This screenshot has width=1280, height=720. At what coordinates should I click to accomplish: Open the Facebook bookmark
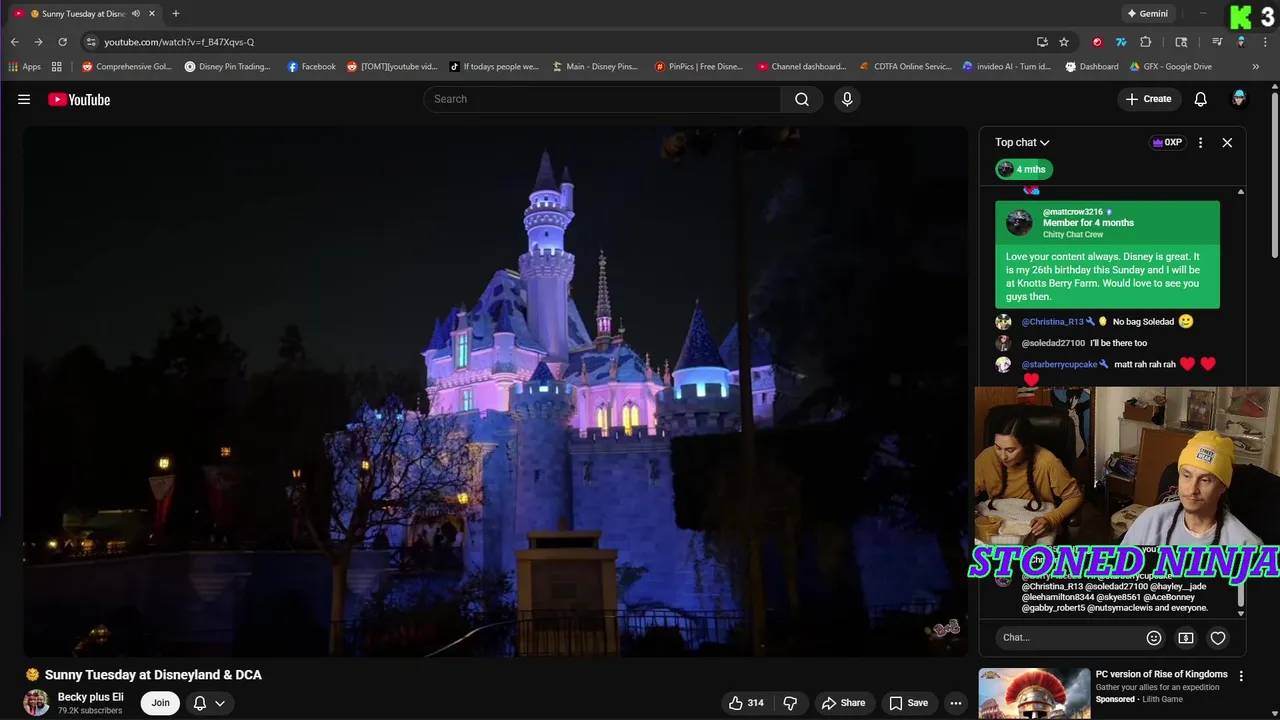pyautogui.click(x=311, y=67)
